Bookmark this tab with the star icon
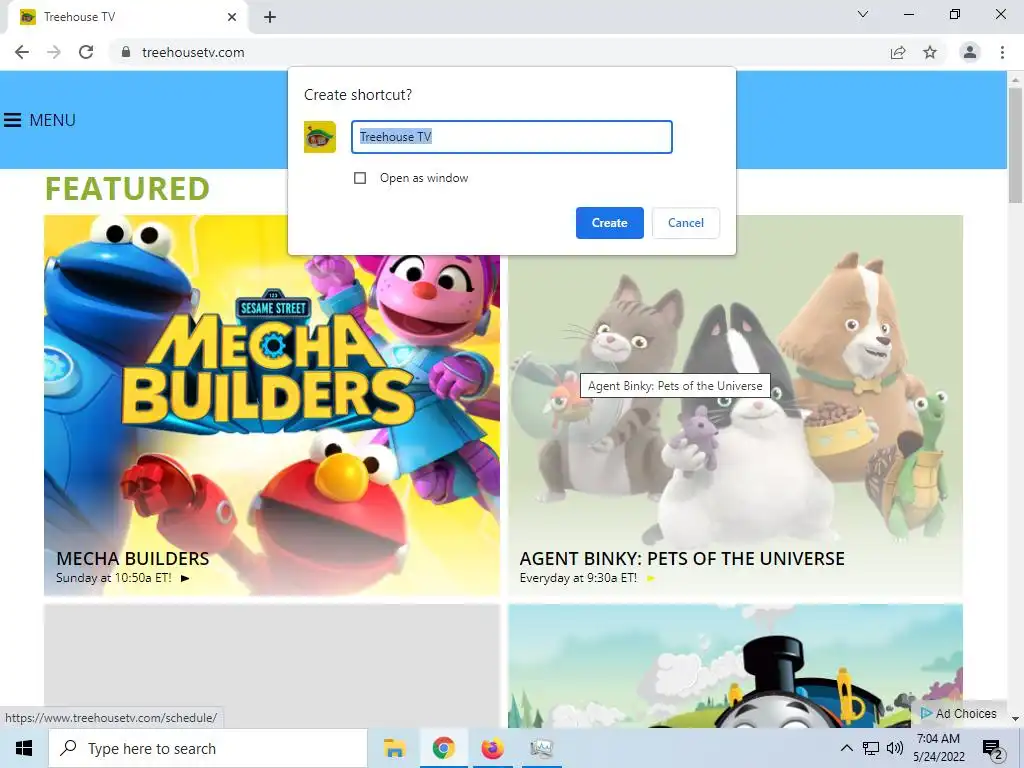Image resolution: width=1024 pixels, height=768 pixels. 930,52
